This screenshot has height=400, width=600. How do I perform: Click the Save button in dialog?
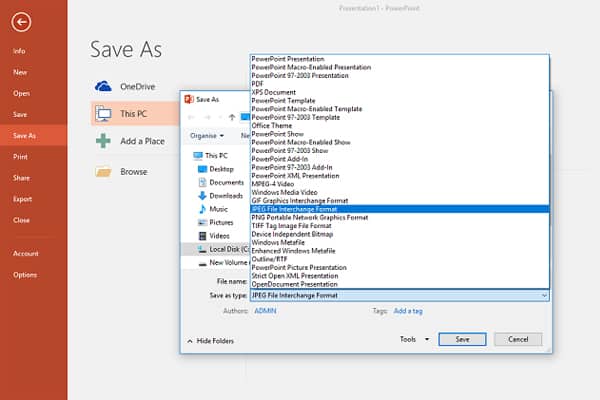[461, 340]
